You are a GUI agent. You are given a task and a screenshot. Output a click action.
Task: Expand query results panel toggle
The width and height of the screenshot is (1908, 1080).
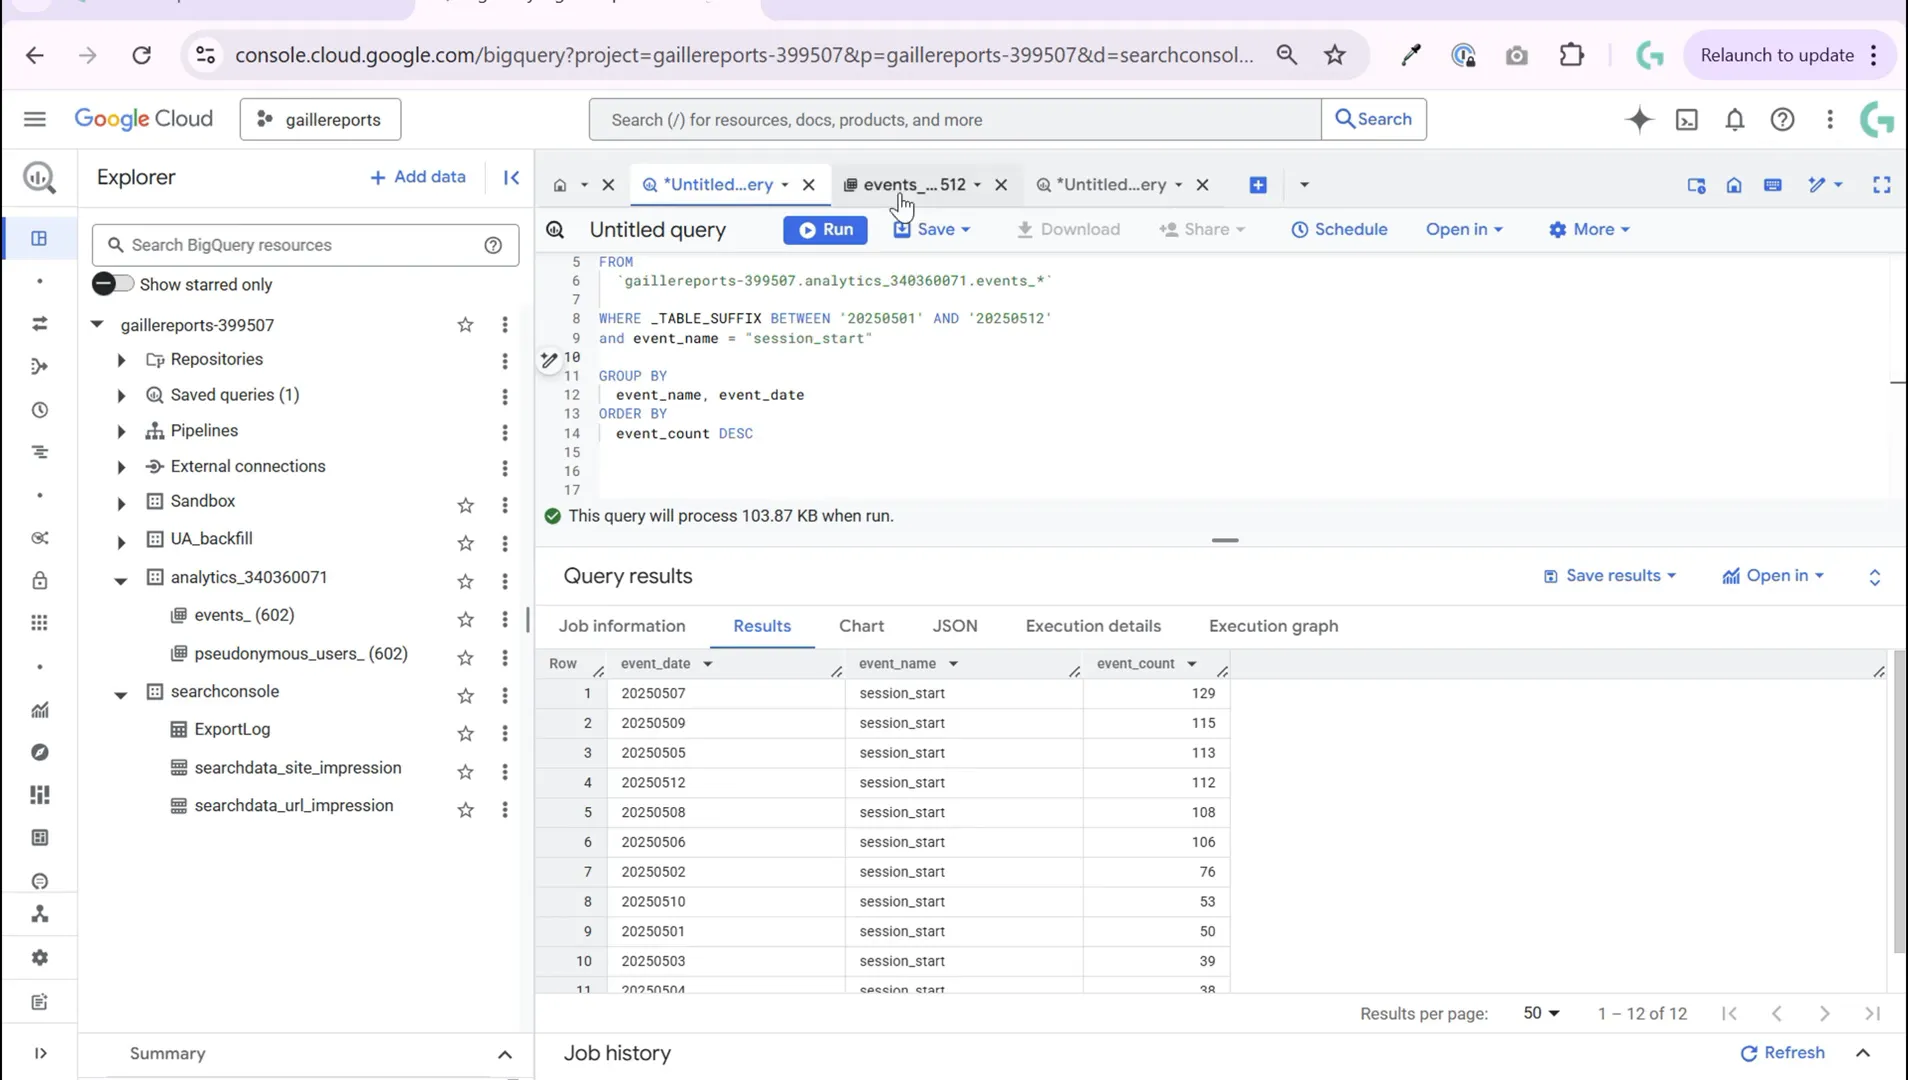pos(1875,577)
